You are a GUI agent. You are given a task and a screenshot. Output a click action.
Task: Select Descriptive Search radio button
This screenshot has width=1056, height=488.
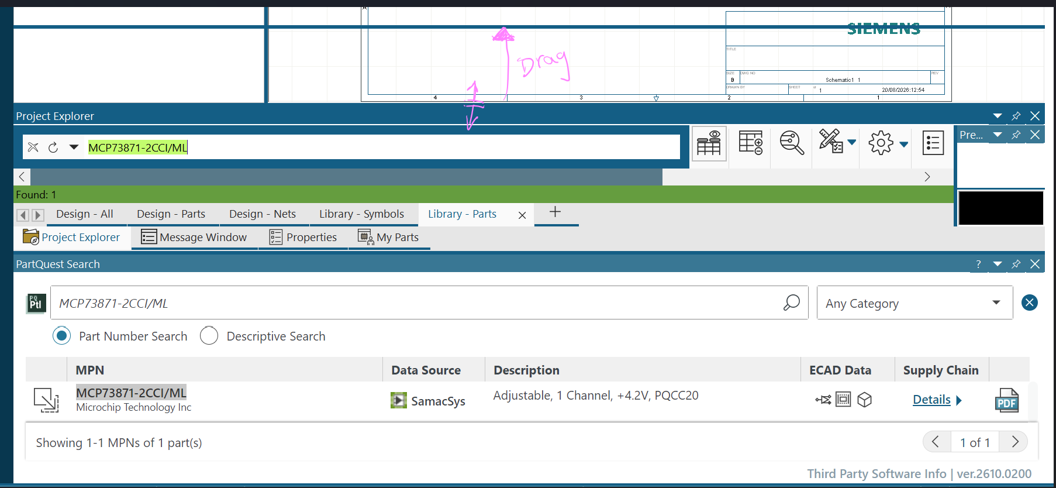(x=209, y=336)
